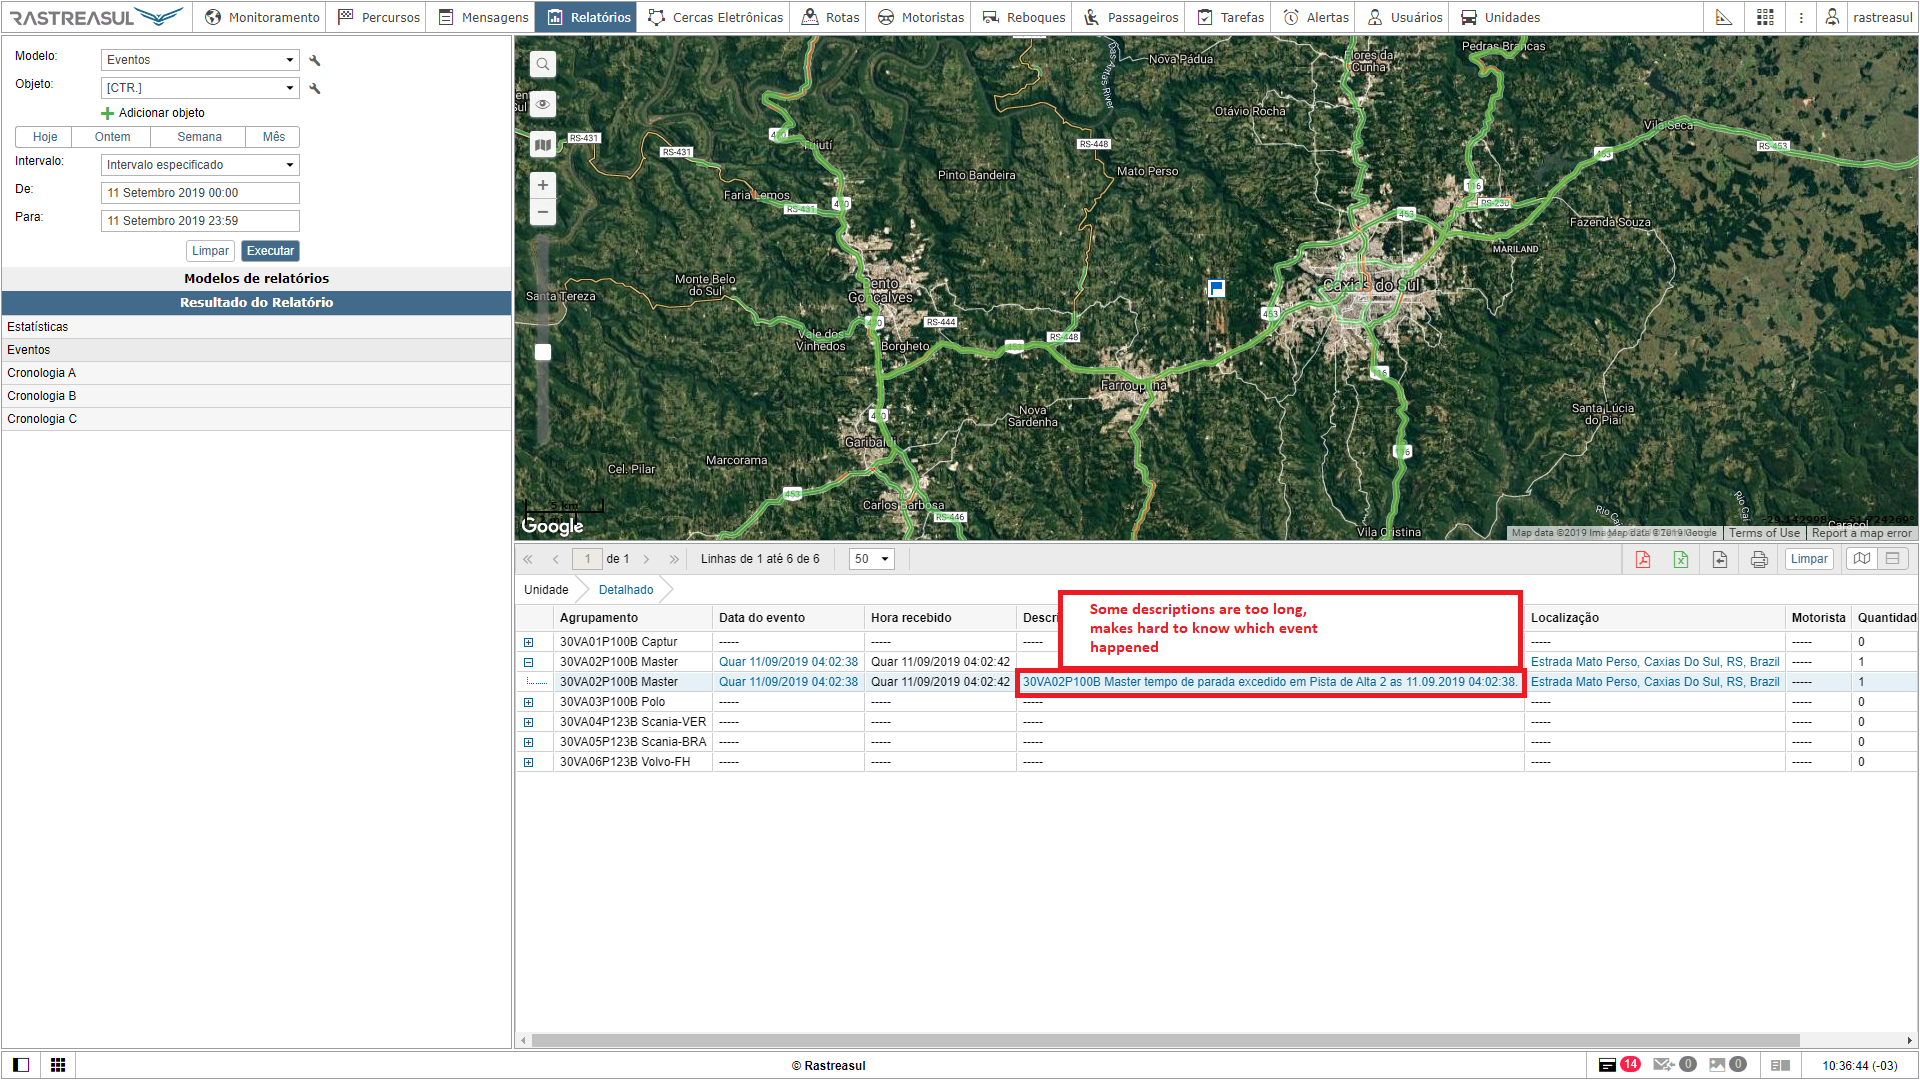Export the report to Excel
This screenshot has width=1920, height=1080.
[x=1681, y=559]
